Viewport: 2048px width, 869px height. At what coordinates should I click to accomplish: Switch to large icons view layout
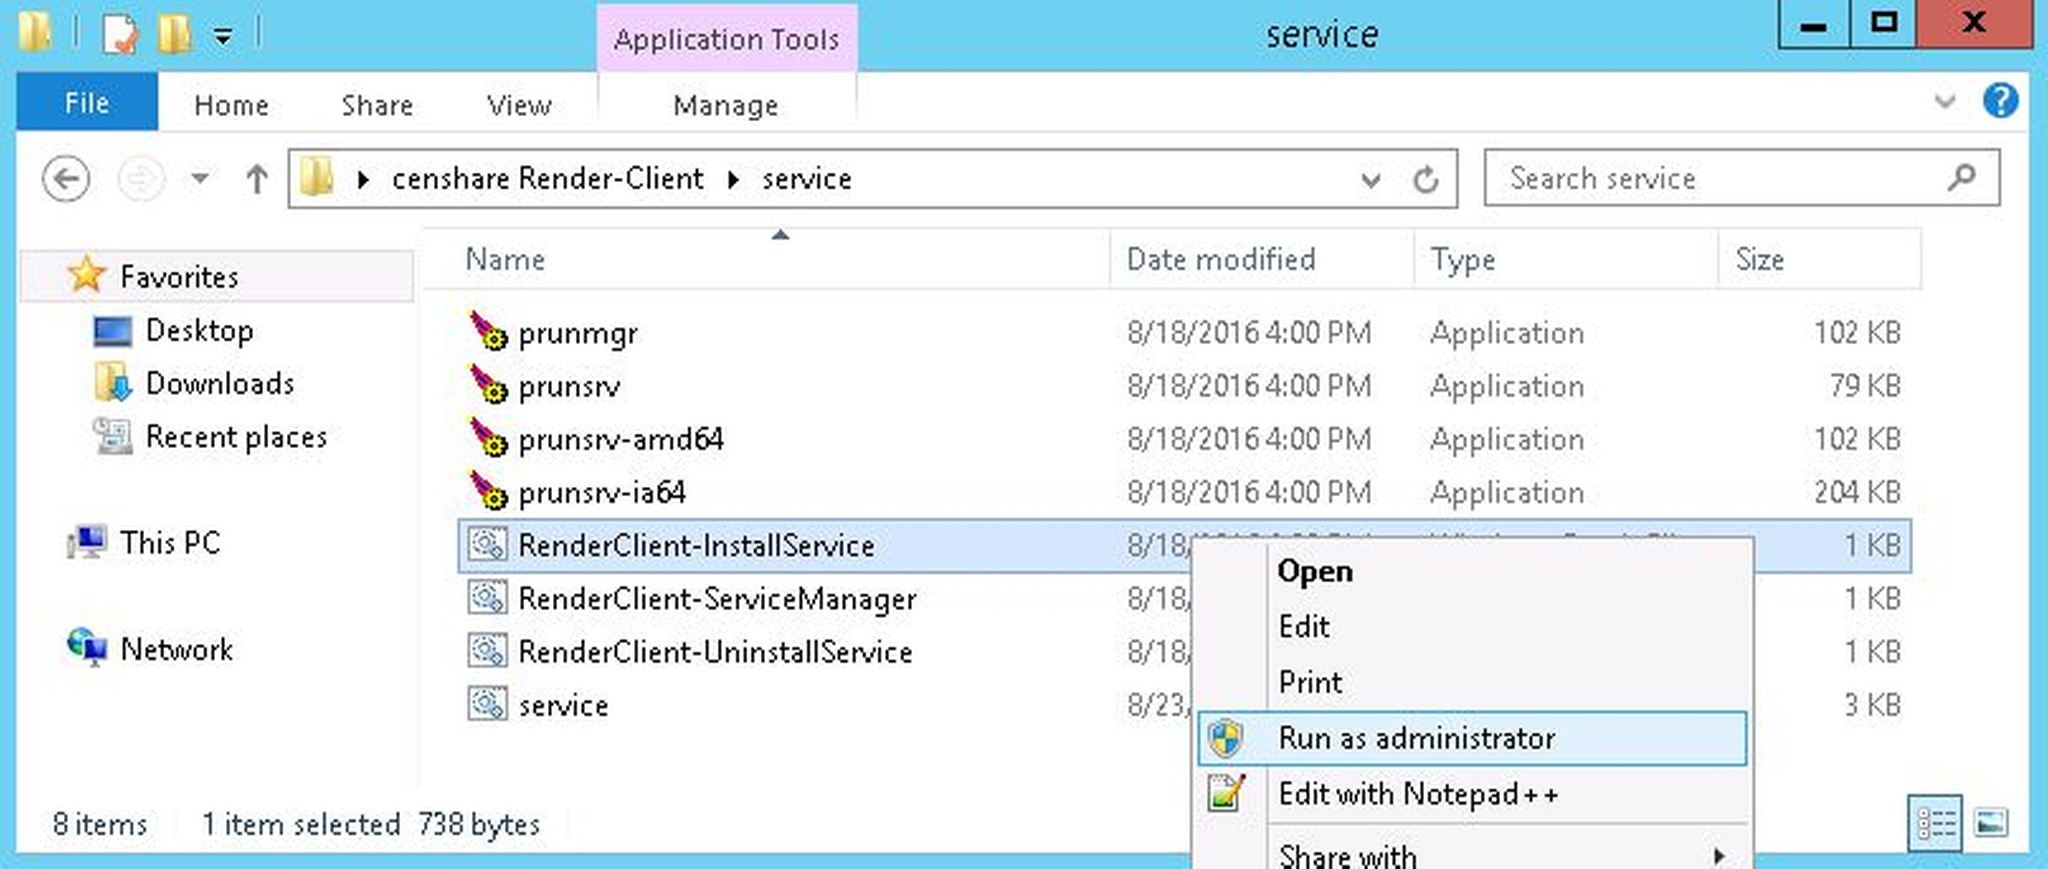tap(1990, 824)
